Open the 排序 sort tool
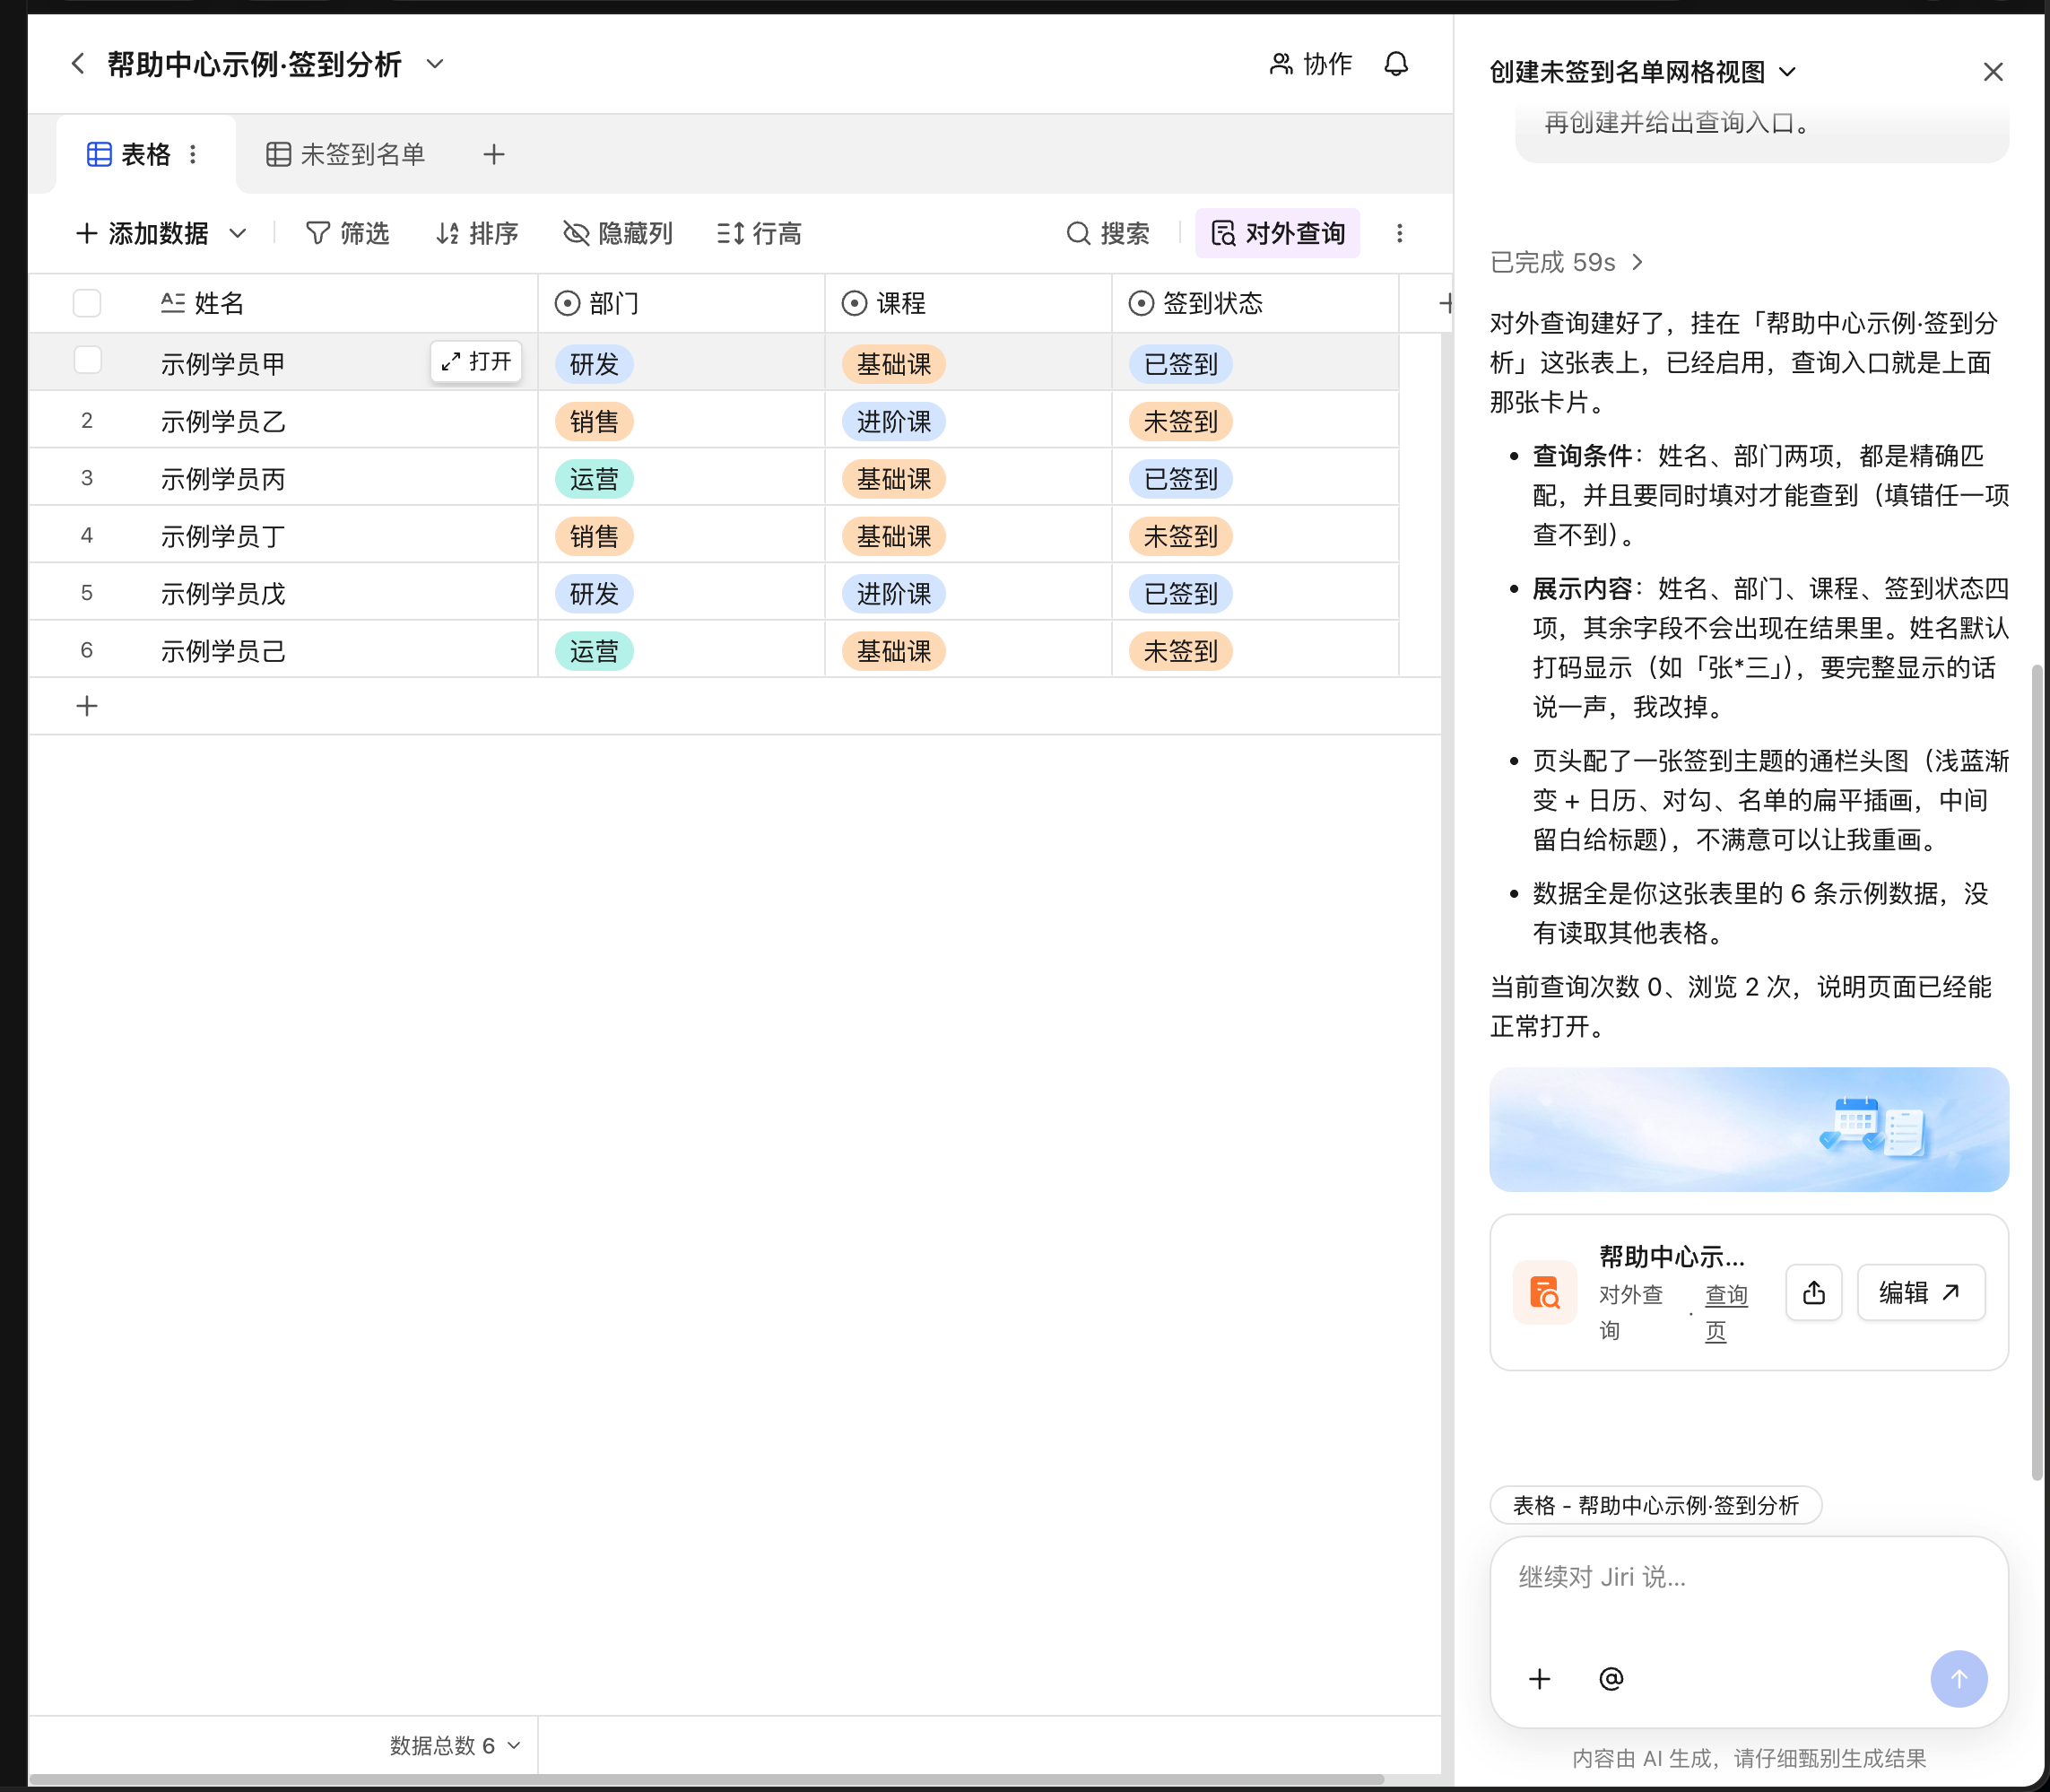This screenshot has height=1792, width=2050. (477, 233)
